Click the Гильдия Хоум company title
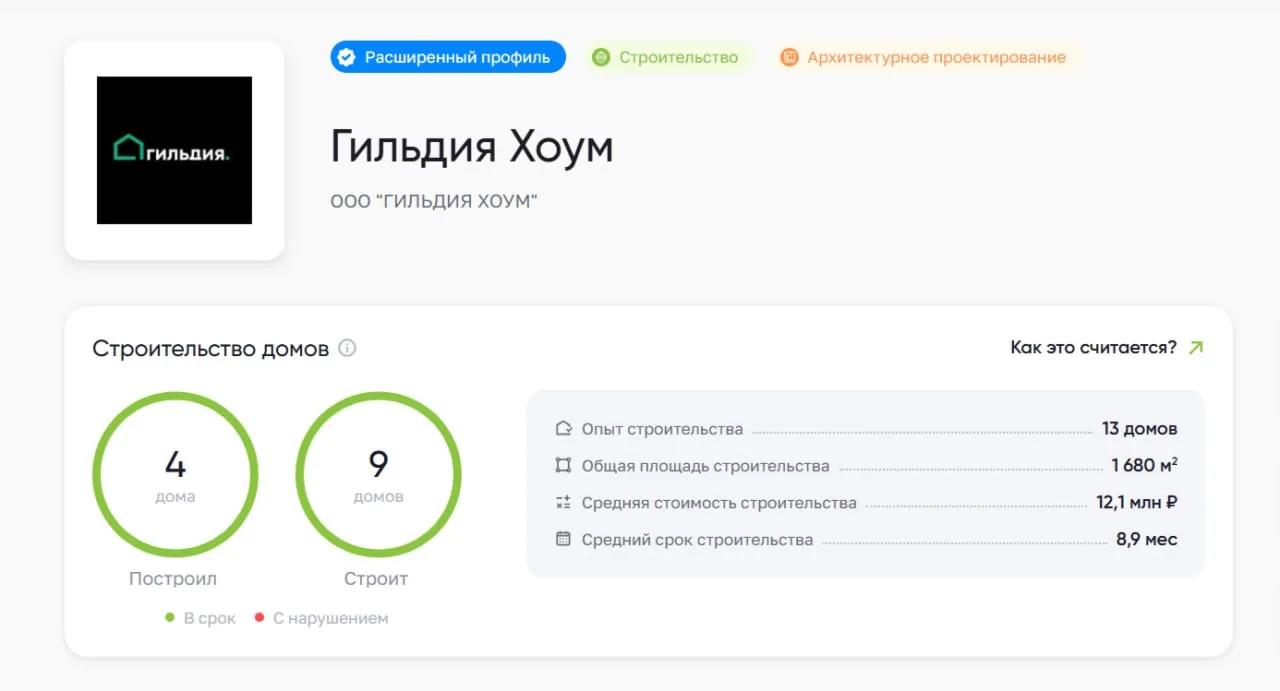The height and width of the screenshot is (691, 1280). 472,148
